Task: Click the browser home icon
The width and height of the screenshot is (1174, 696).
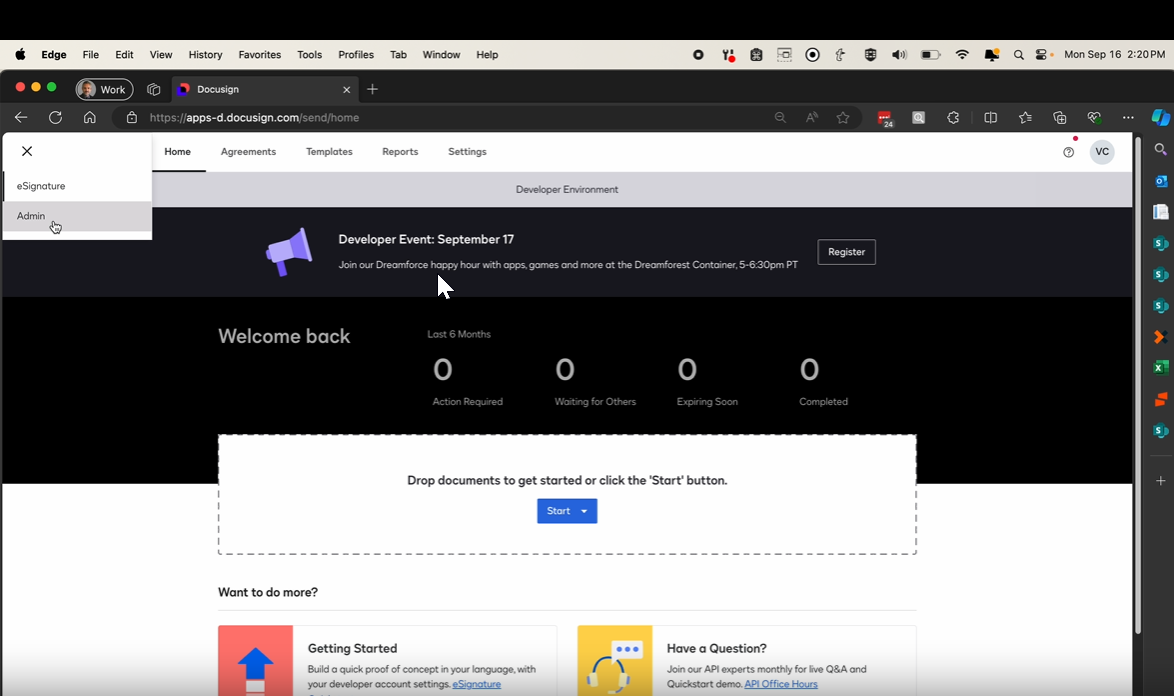Action: [90, 117]
